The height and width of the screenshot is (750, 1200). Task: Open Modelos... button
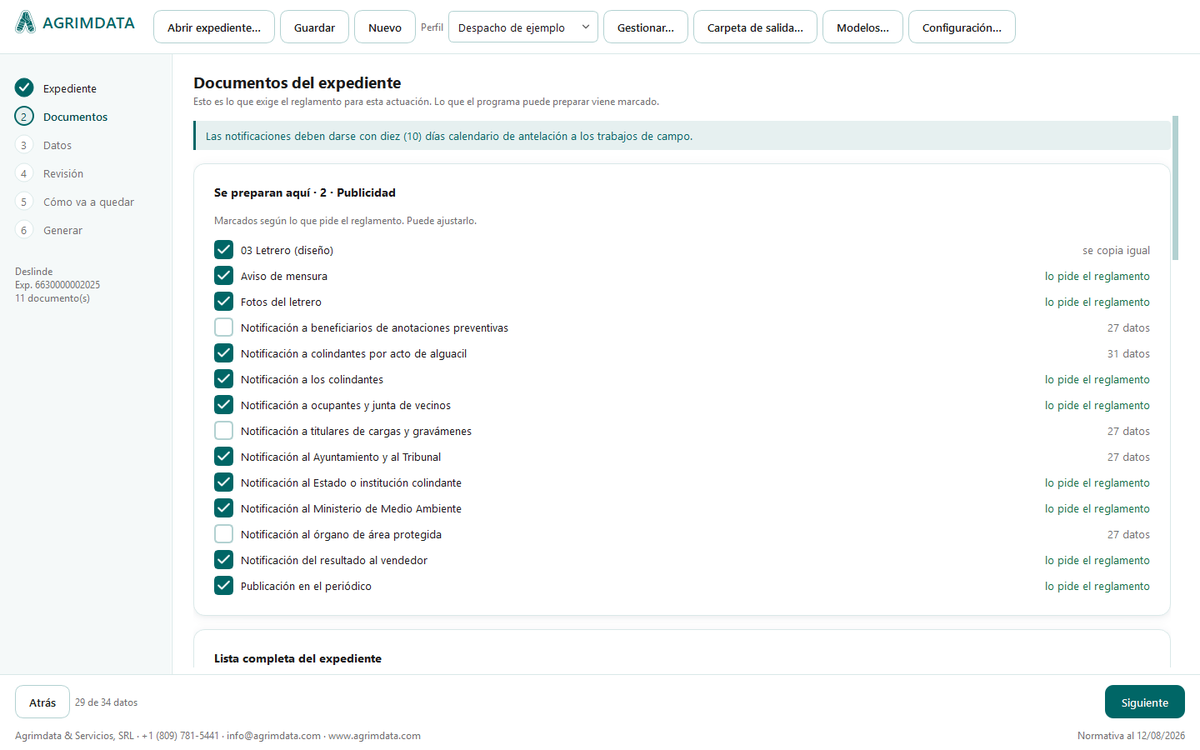(x=863, y=27)
